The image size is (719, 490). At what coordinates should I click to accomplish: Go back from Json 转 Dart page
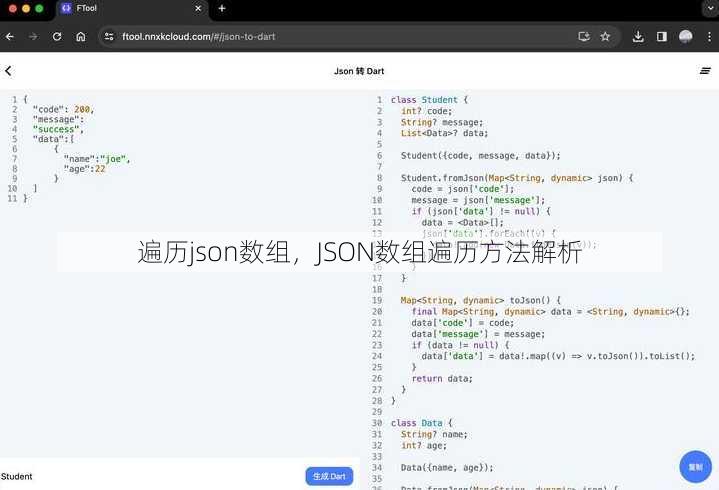(8, 71)
